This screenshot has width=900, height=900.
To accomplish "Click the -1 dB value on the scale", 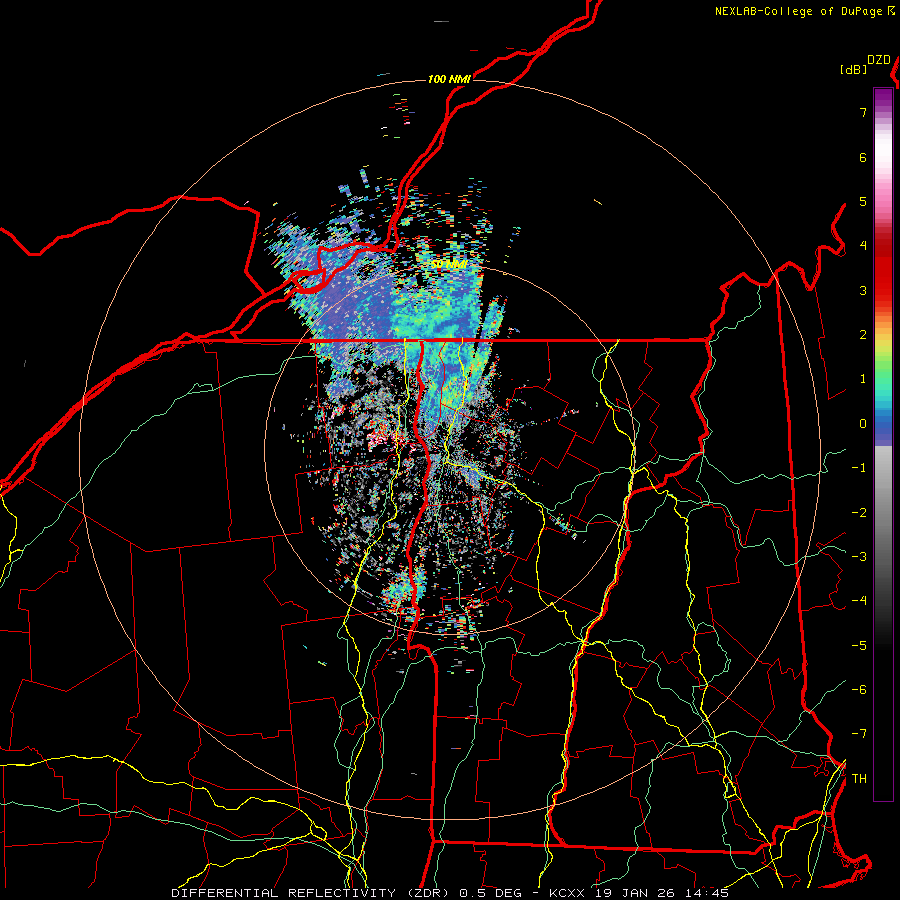I will (x=859, y=468).
